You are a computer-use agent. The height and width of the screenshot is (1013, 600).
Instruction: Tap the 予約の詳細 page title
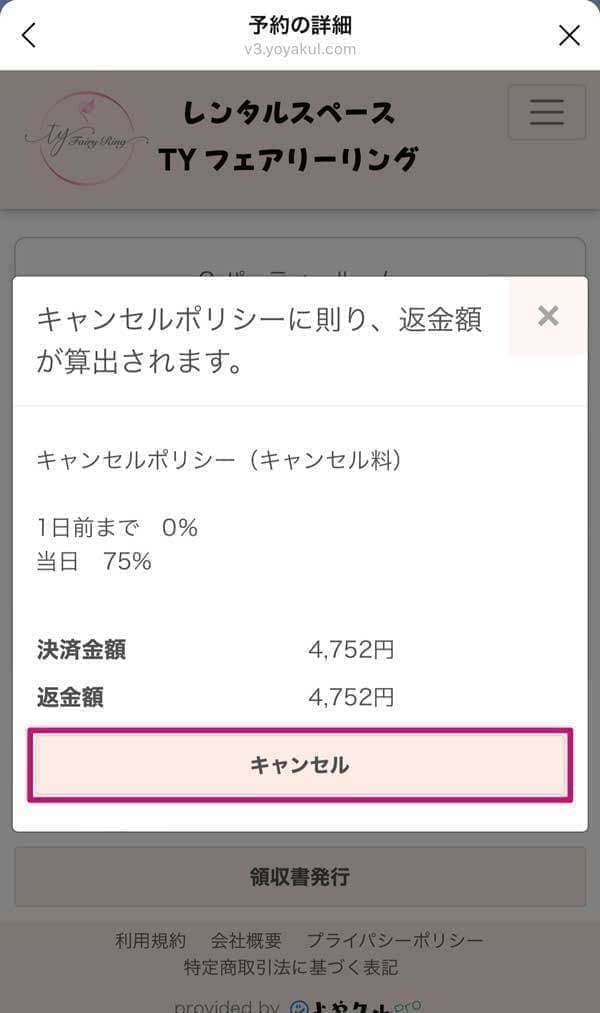pos(300,24)
